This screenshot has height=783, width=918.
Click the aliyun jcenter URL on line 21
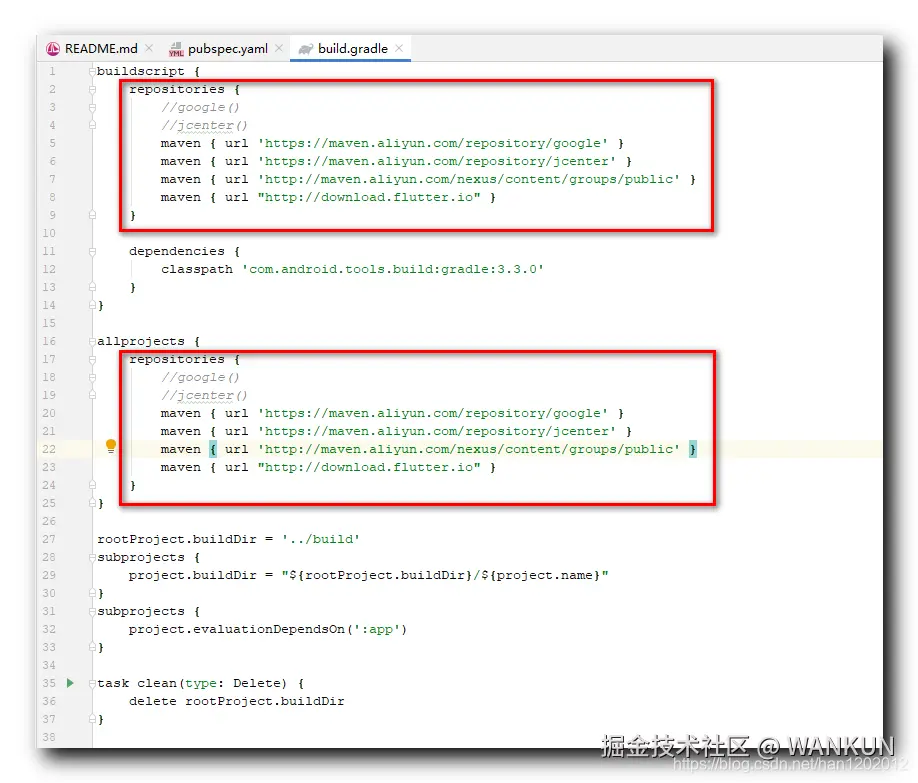[437, 432]
